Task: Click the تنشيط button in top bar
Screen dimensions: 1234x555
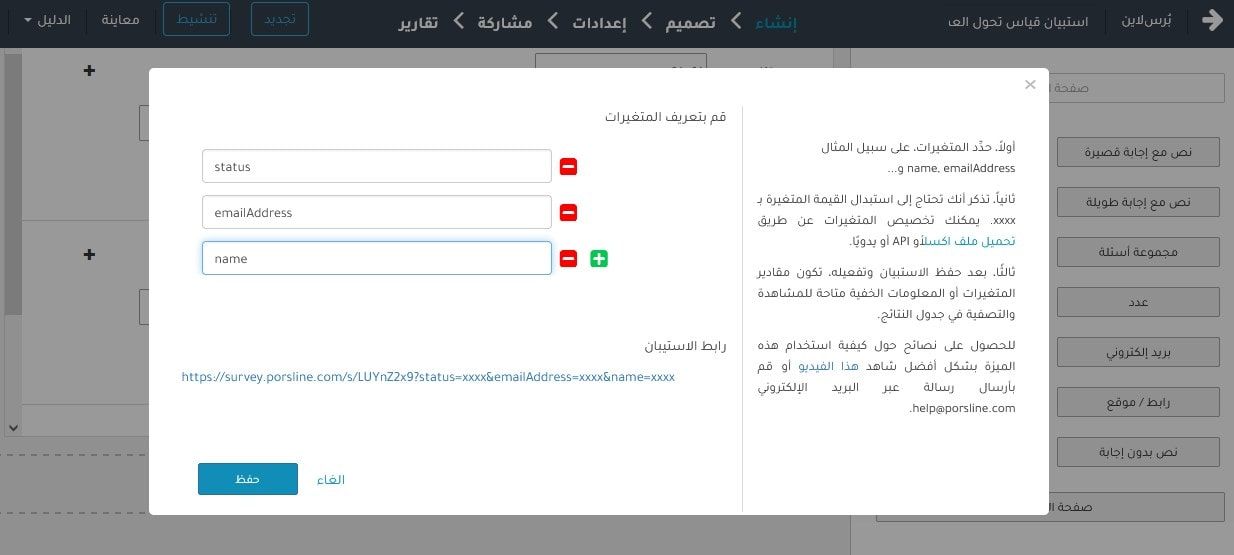Action: [x=196, y=19]
